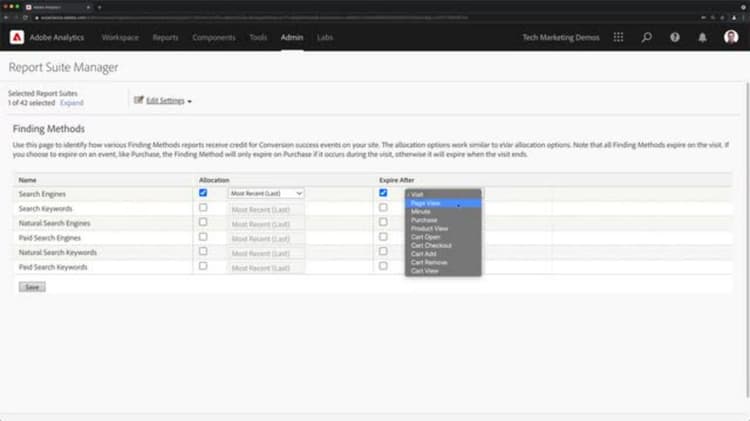750x421 pixels.
Task: Enable Natural Search Keywords Expire After checkbox
Action: tap(383, 251)
